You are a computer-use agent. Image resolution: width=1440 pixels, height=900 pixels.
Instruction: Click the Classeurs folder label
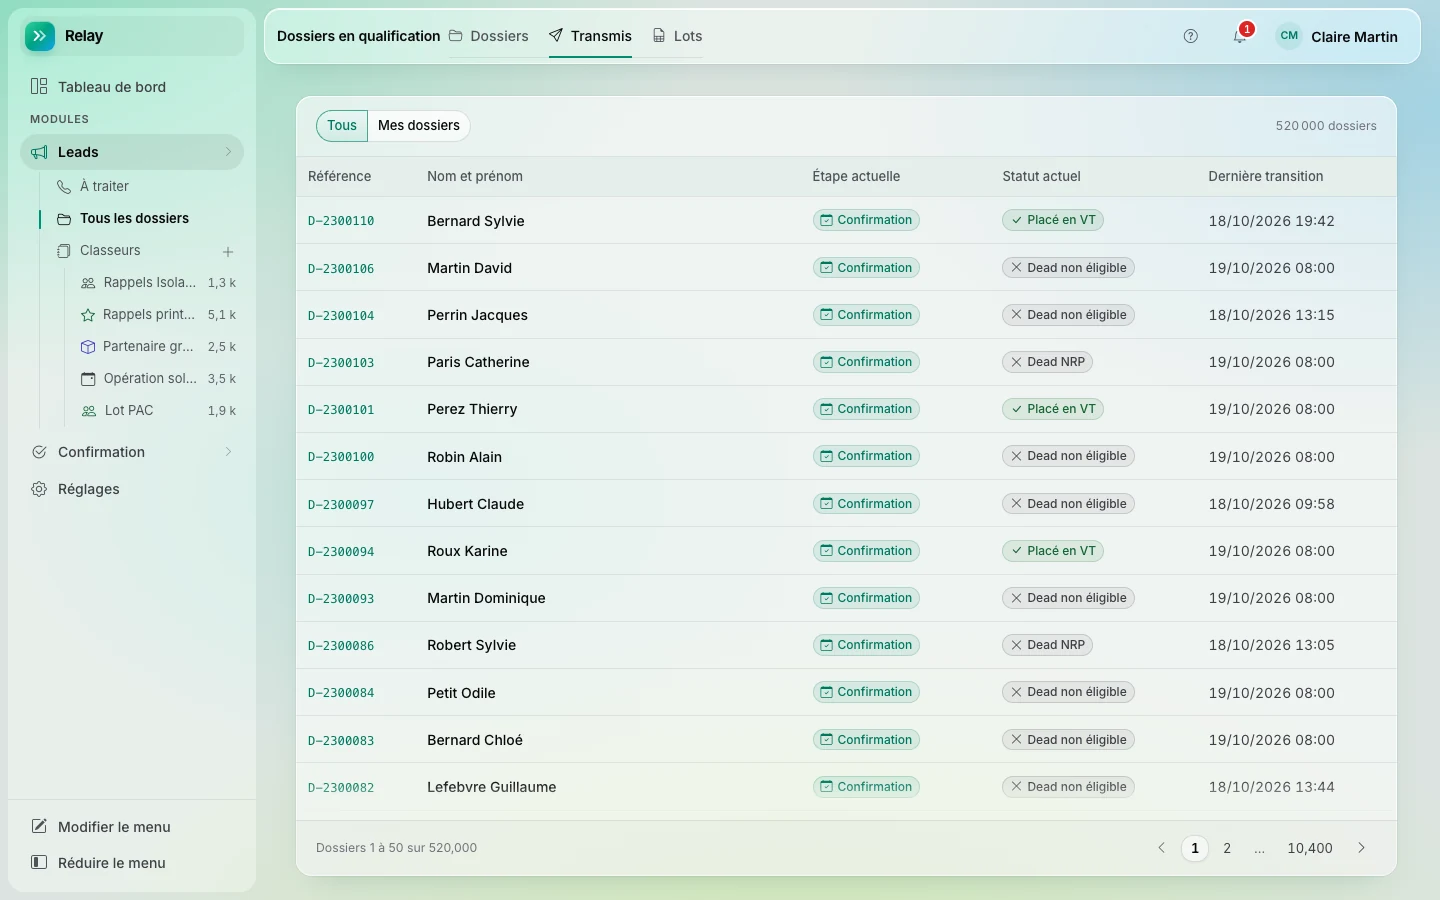click(x=110, y=250)
